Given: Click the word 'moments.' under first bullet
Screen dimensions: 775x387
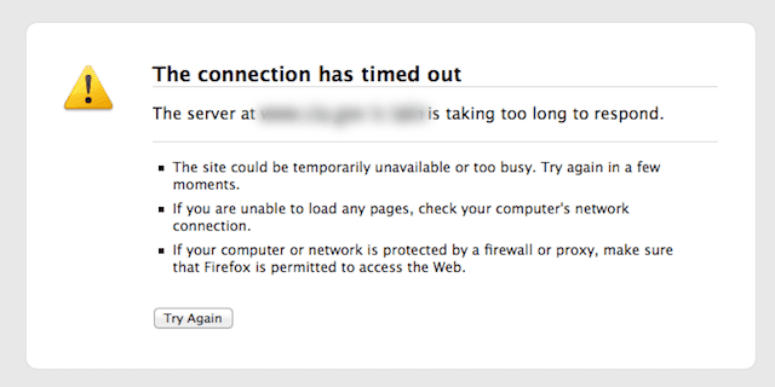Looking at the screenshot, I should 206,185.
